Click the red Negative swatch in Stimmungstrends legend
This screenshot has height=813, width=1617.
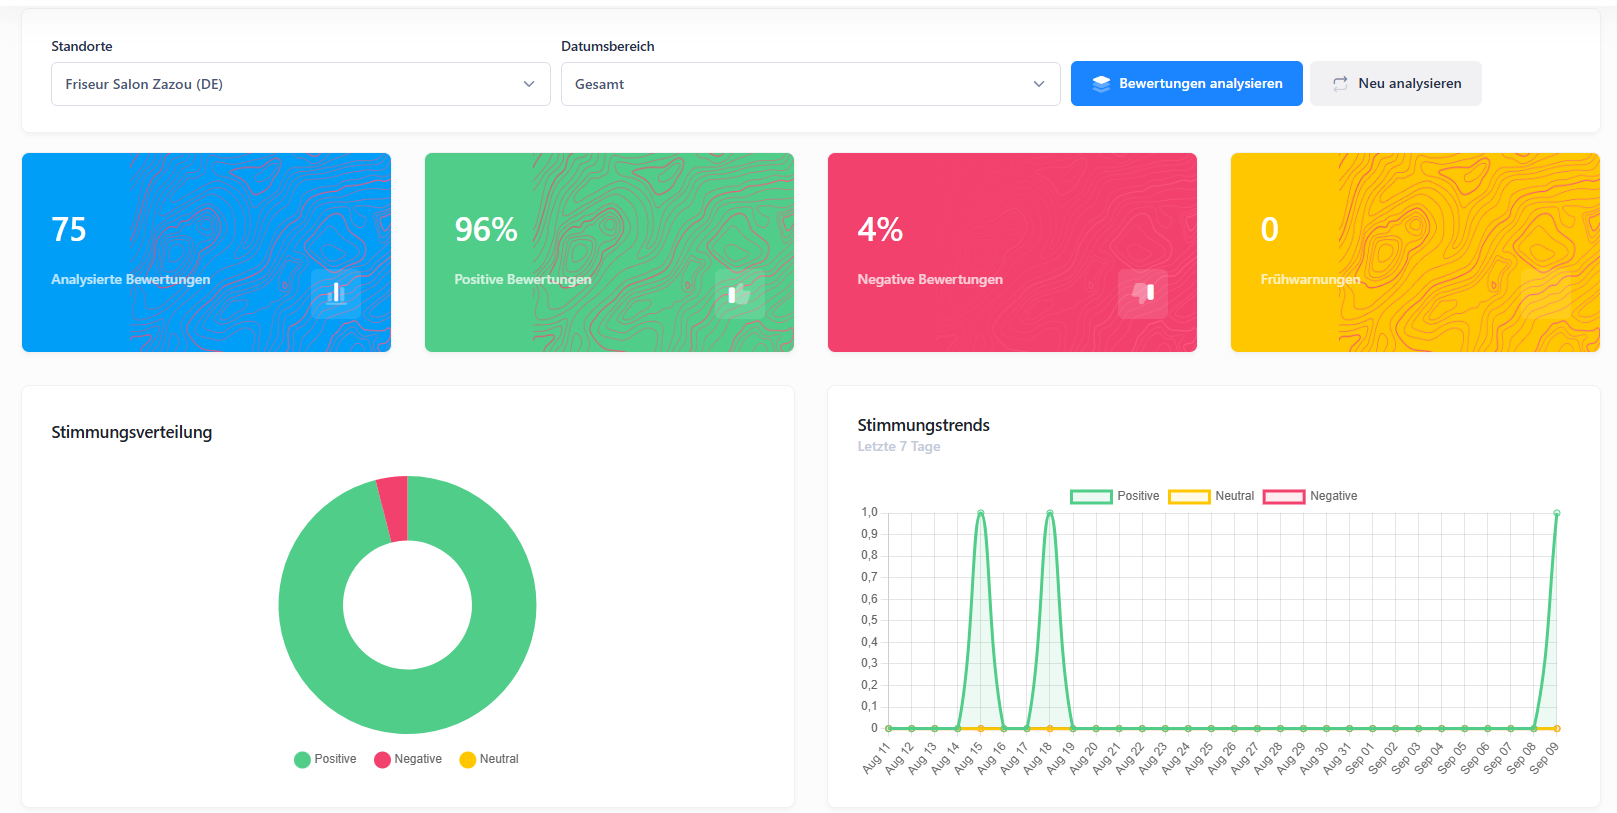1284,497
